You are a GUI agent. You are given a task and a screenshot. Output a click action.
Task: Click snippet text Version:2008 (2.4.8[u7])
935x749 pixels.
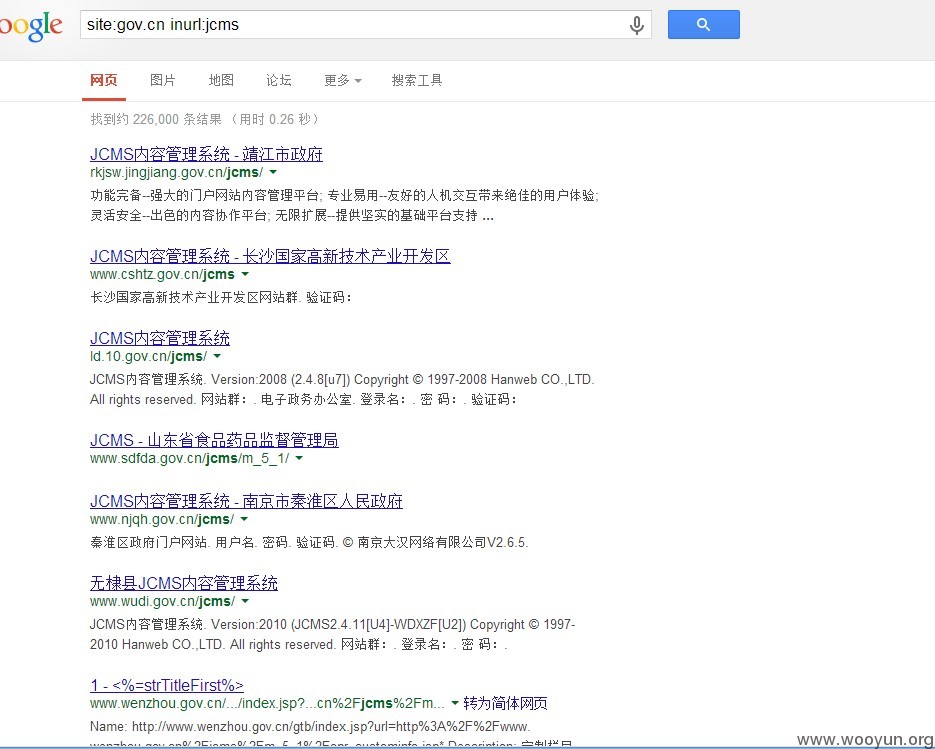click(281, 379)
